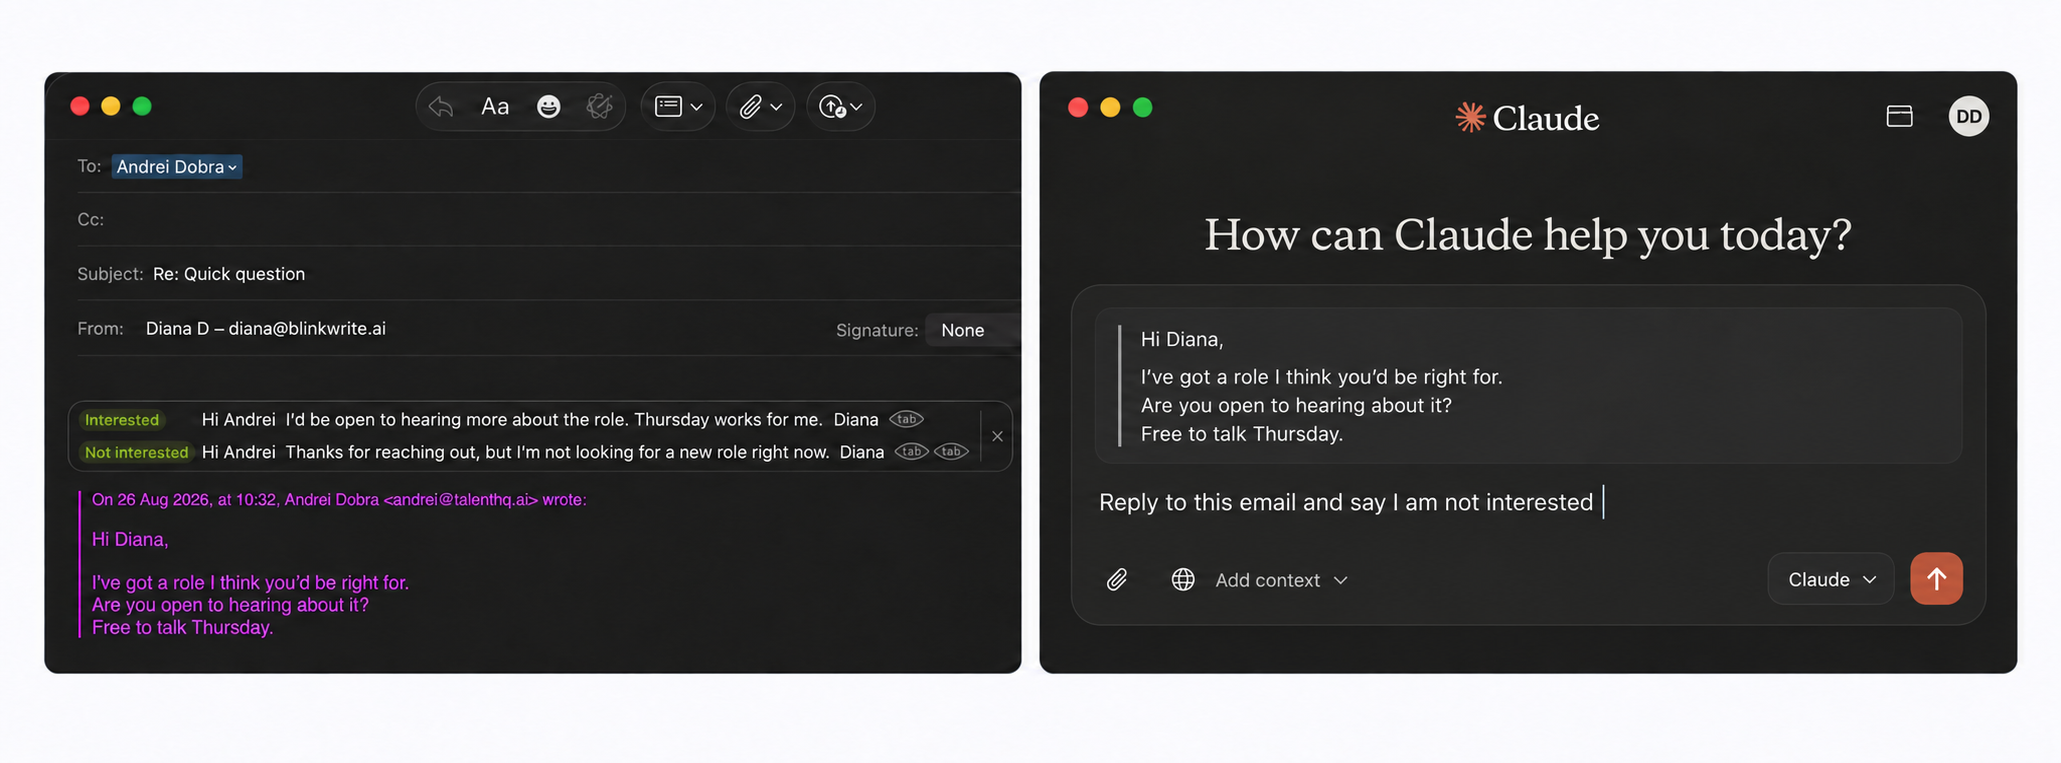Click the tab key hint beside Interested reply
The image size is (2061, 763).
(906, 419)
